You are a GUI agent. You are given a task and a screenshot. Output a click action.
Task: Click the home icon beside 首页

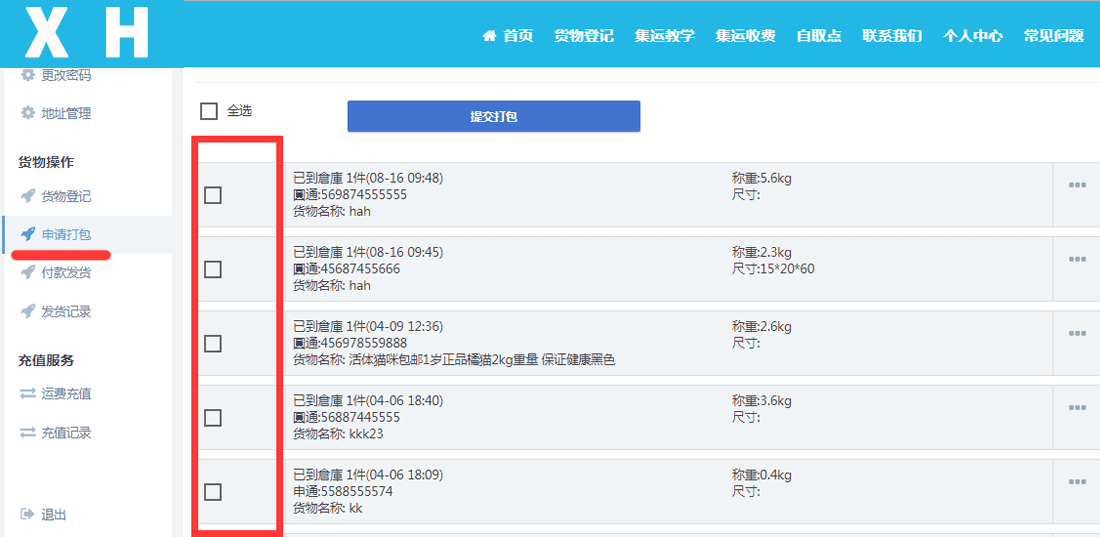point(489,36)
